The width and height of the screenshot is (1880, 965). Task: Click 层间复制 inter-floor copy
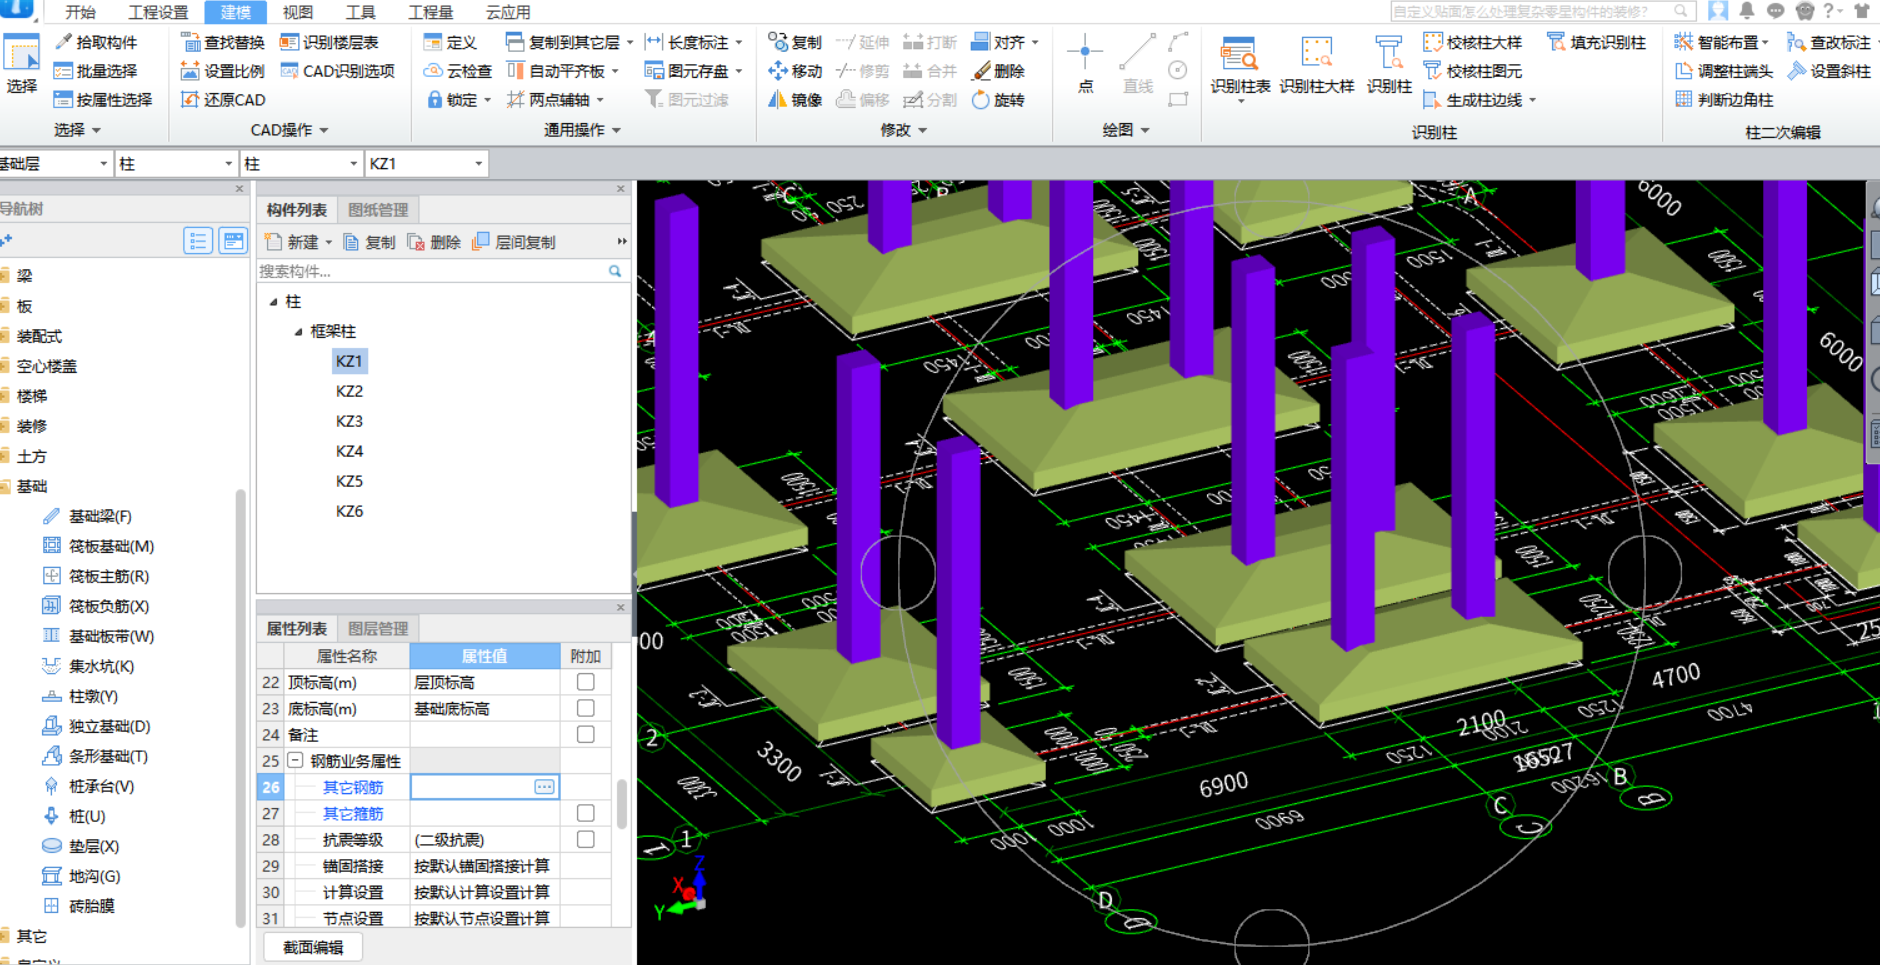[514, 242]
